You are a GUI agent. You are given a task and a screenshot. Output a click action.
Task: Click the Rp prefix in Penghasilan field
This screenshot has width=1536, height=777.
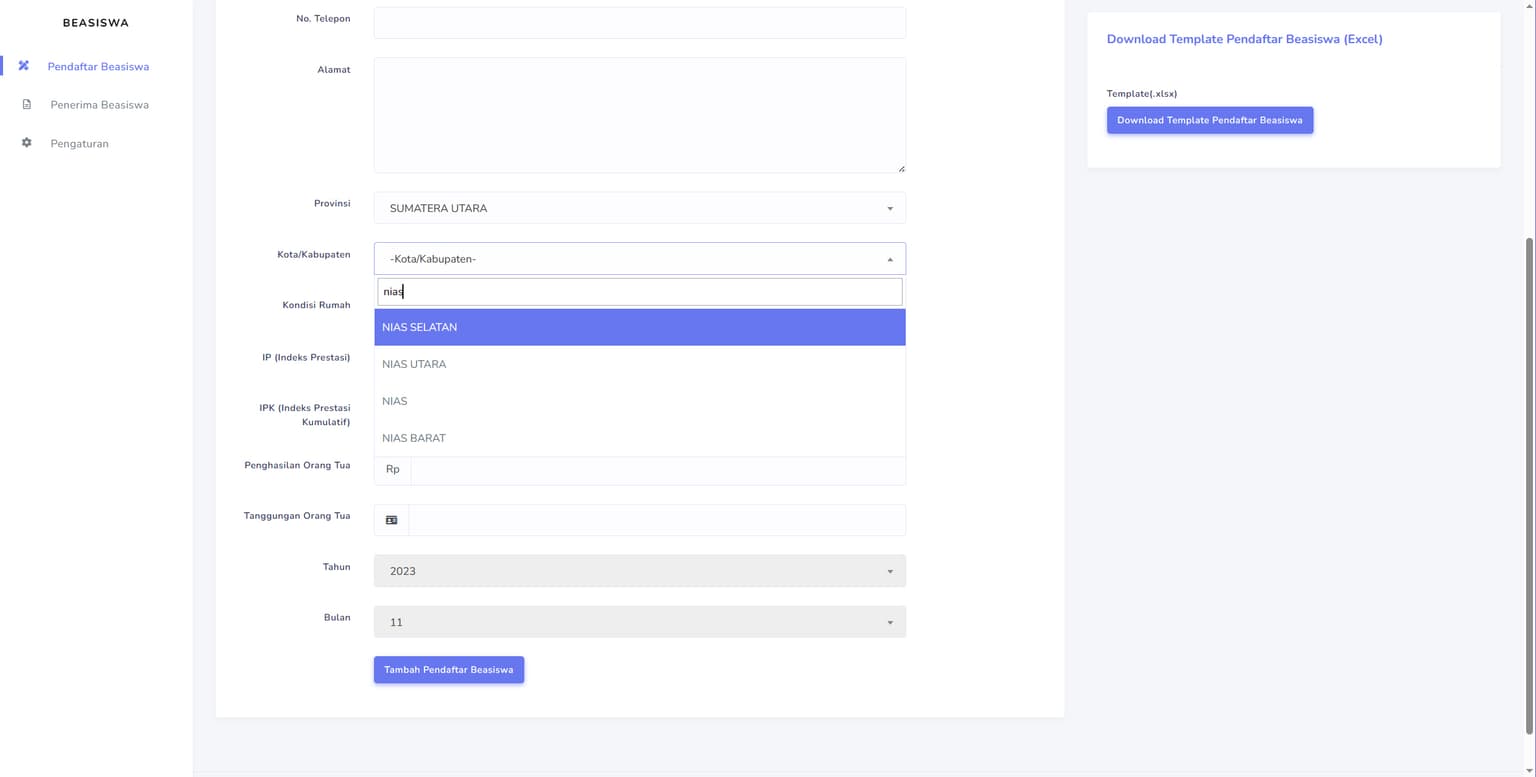coord(392,469)
